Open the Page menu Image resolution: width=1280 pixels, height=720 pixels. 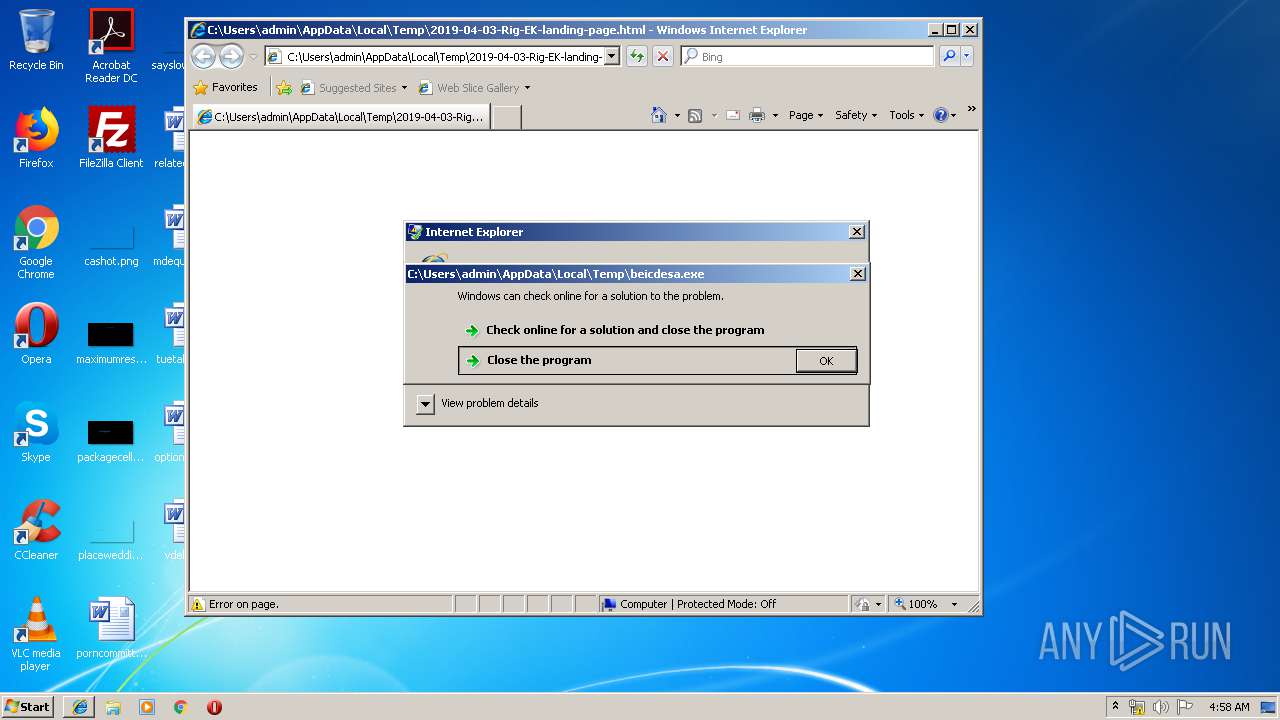(x=806, y=115)
